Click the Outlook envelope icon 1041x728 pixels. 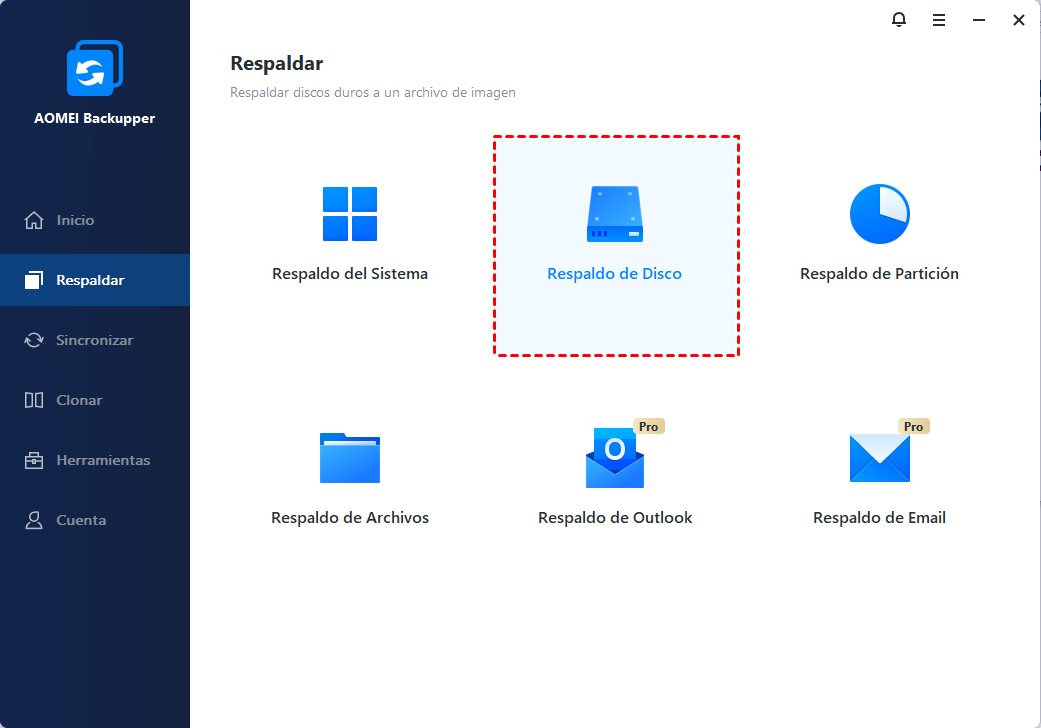615,458
